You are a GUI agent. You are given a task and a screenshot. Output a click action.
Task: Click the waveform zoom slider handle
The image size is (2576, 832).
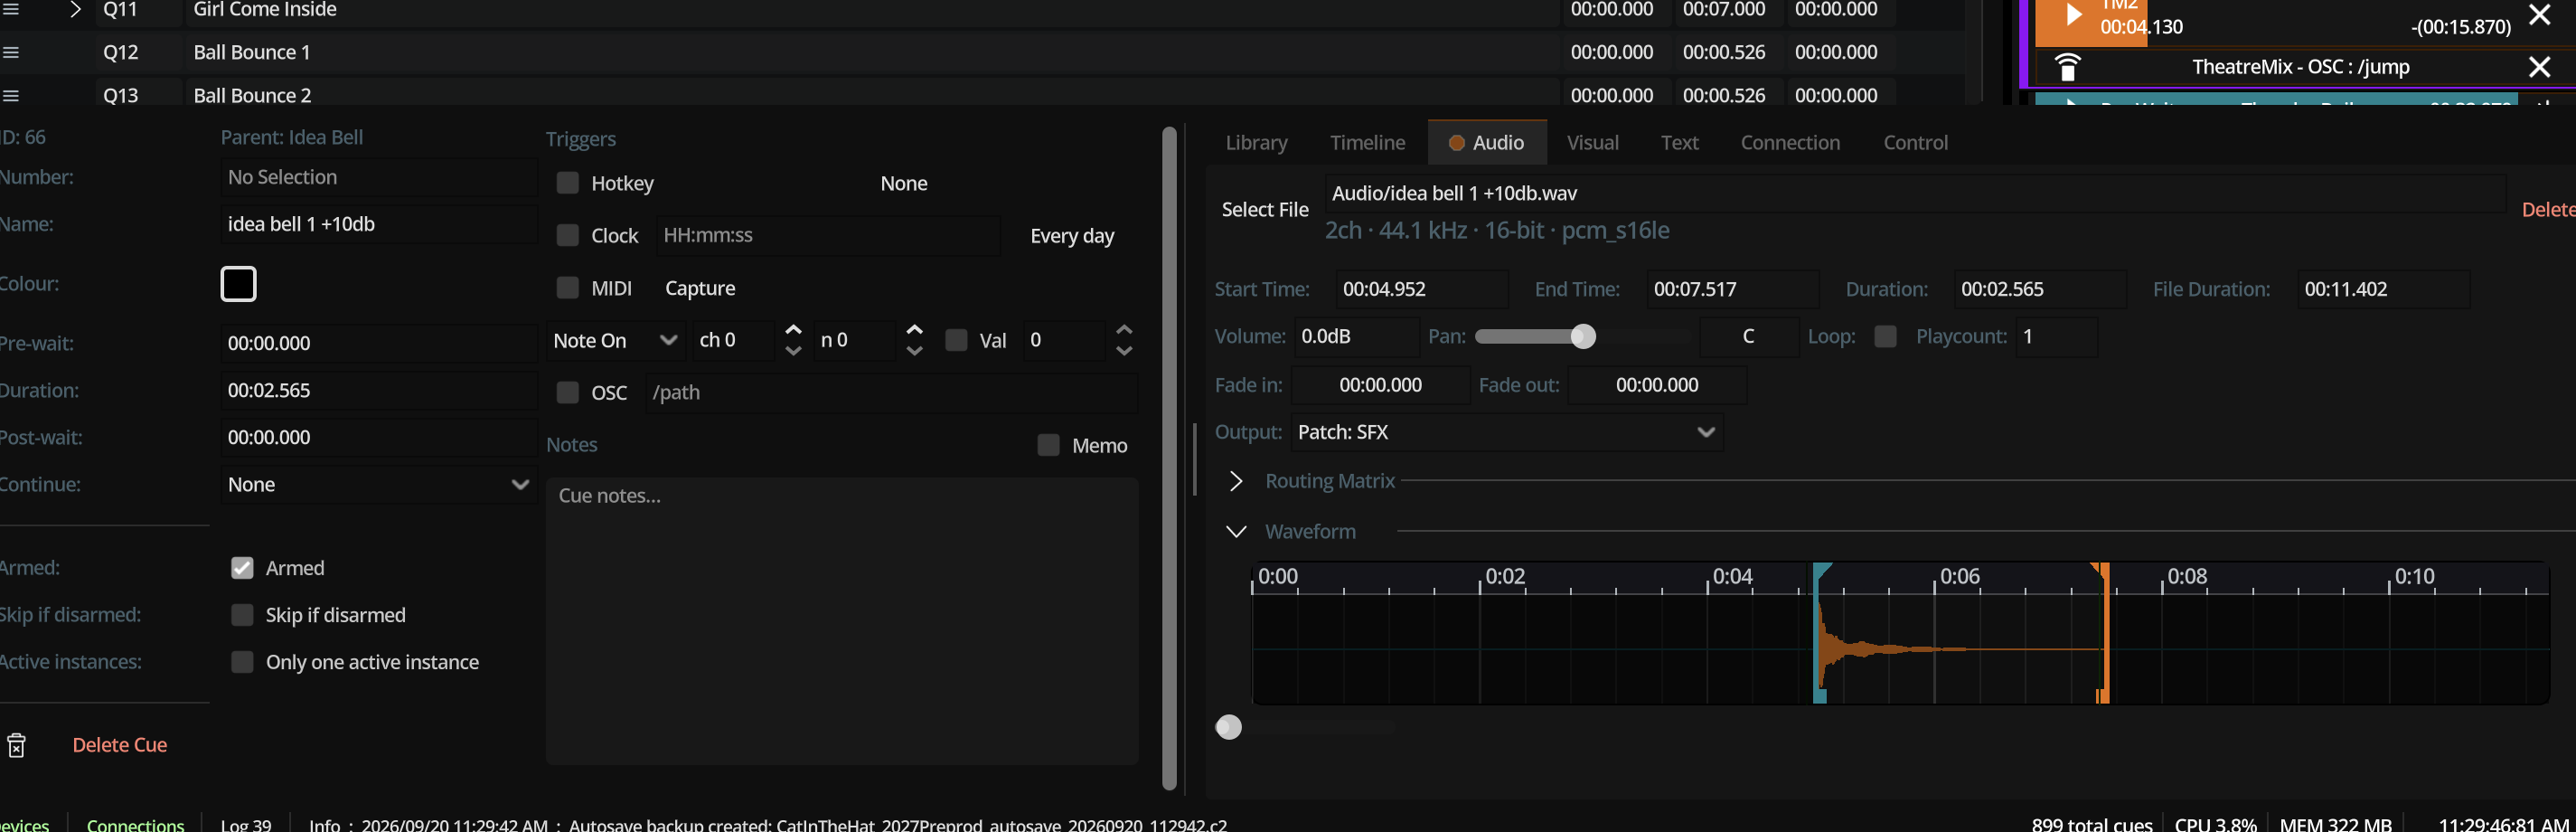pos(1228,727)
